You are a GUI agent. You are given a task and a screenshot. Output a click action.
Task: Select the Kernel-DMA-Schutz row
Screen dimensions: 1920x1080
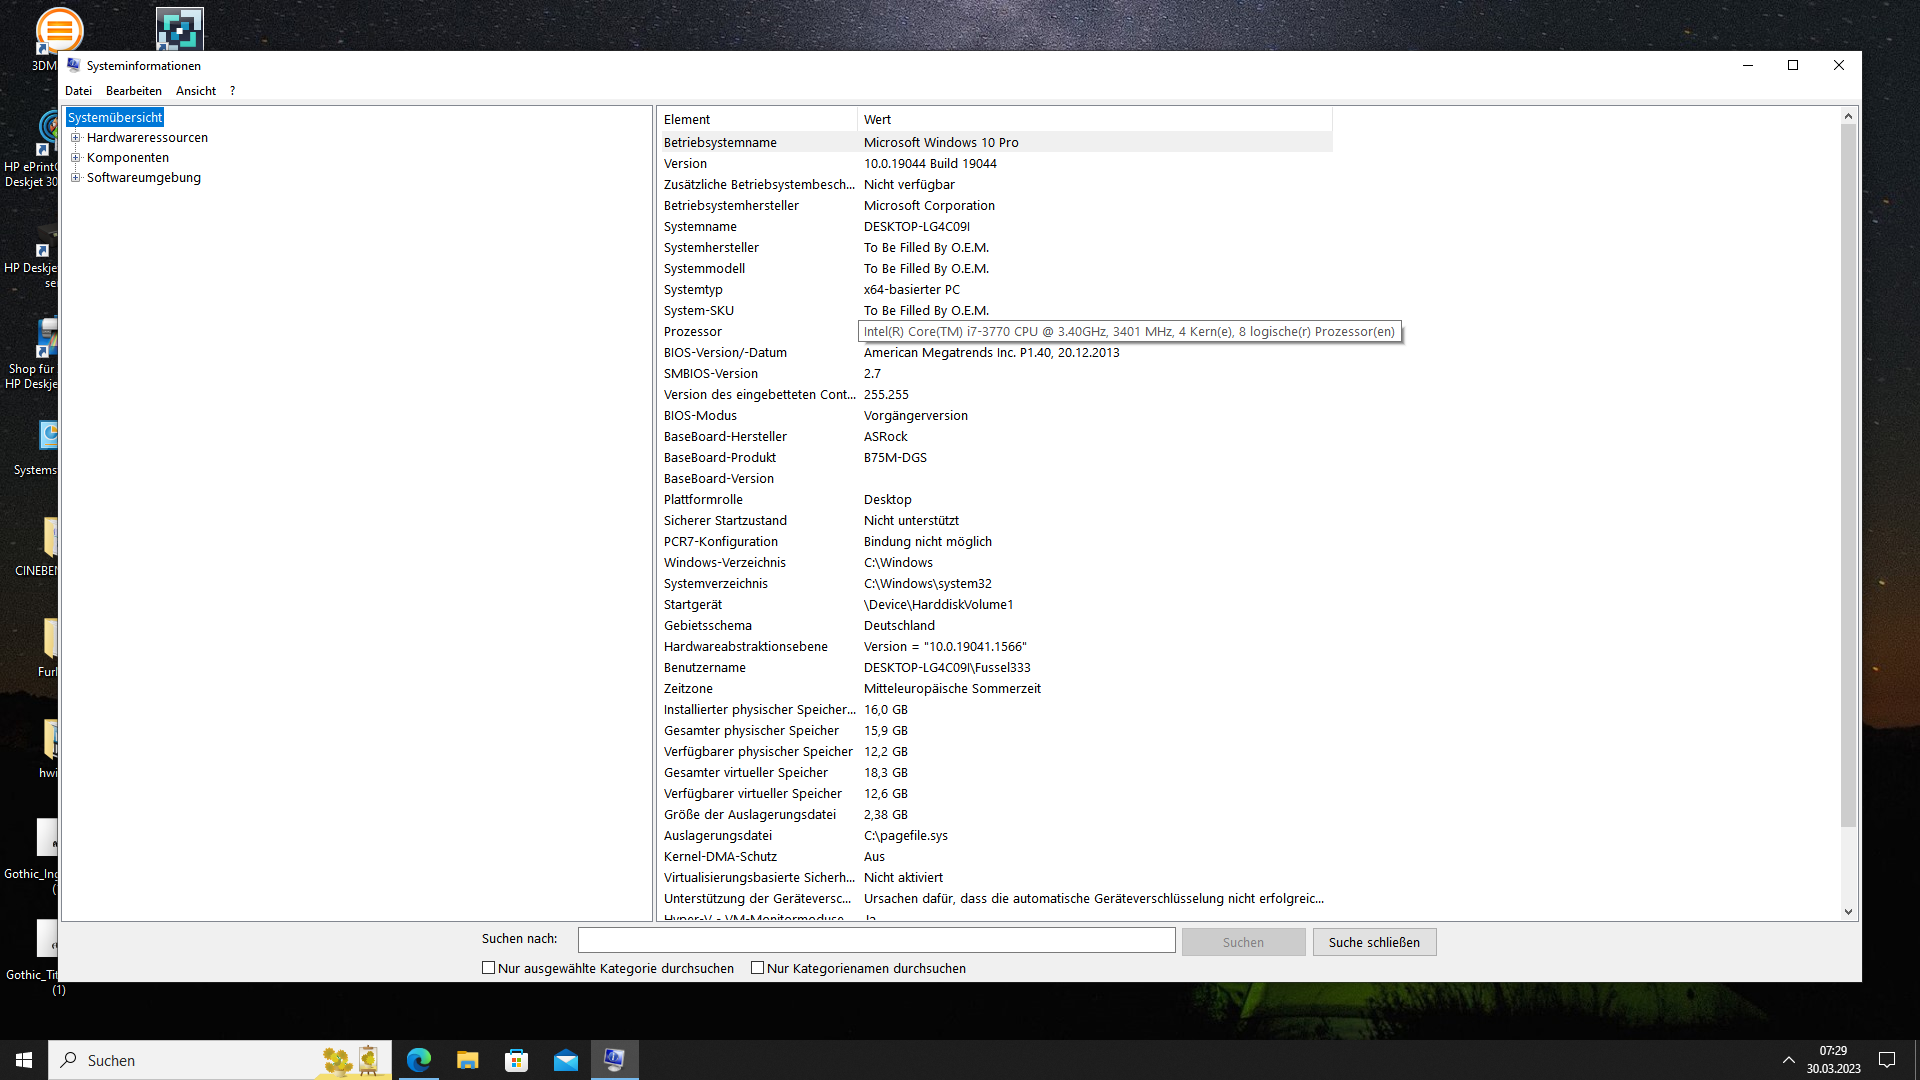995,857
